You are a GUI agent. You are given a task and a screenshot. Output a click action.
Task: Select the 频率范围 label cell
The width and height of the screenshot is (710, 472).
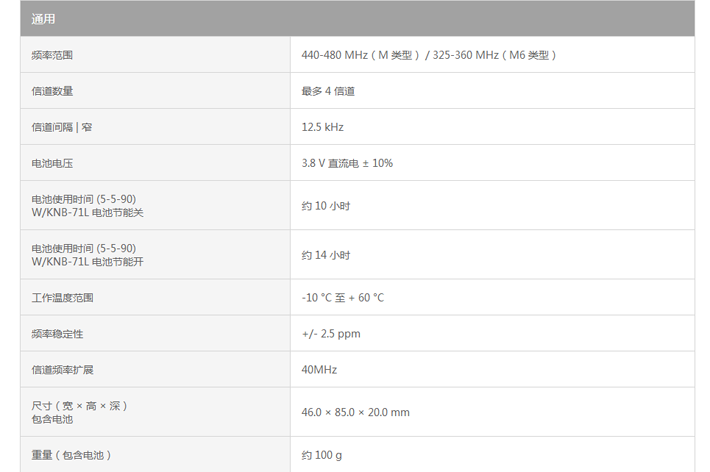tap(155, 55)
